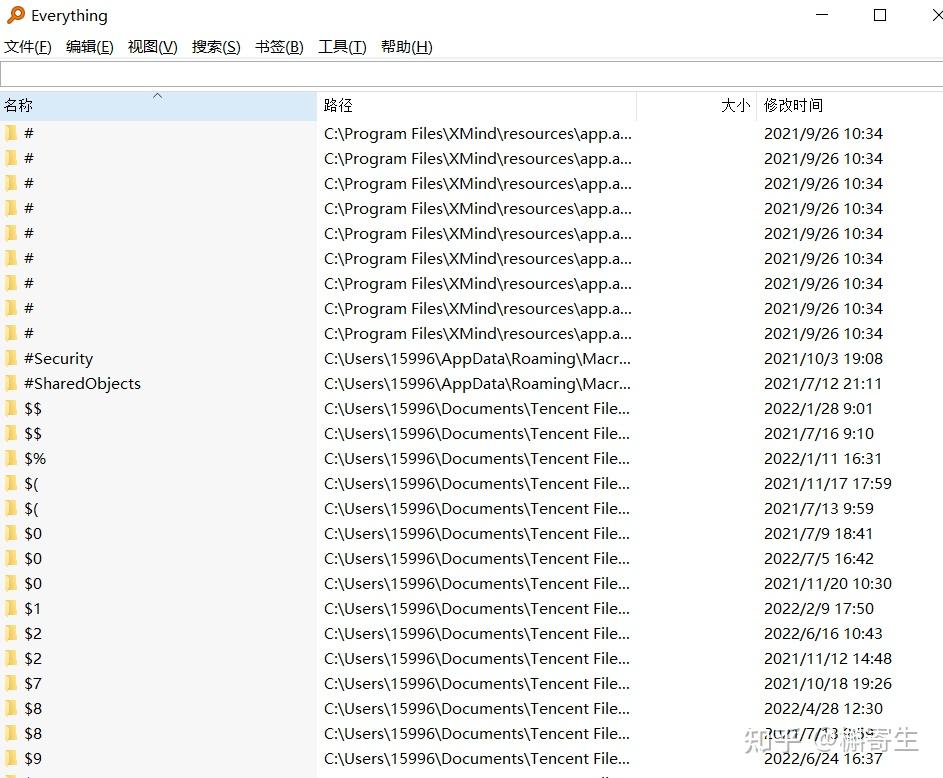Screen dimensions: 943x778
Task: Select the folder icon of the $% row
Action: 11,459
